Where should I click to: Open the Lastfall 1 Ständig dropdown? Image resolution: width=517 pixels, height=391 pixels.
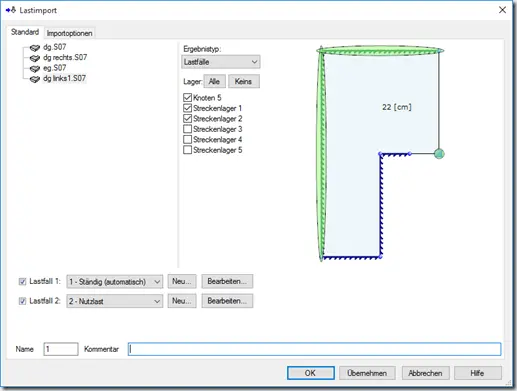pyautogui.click(x=115, y=282)
